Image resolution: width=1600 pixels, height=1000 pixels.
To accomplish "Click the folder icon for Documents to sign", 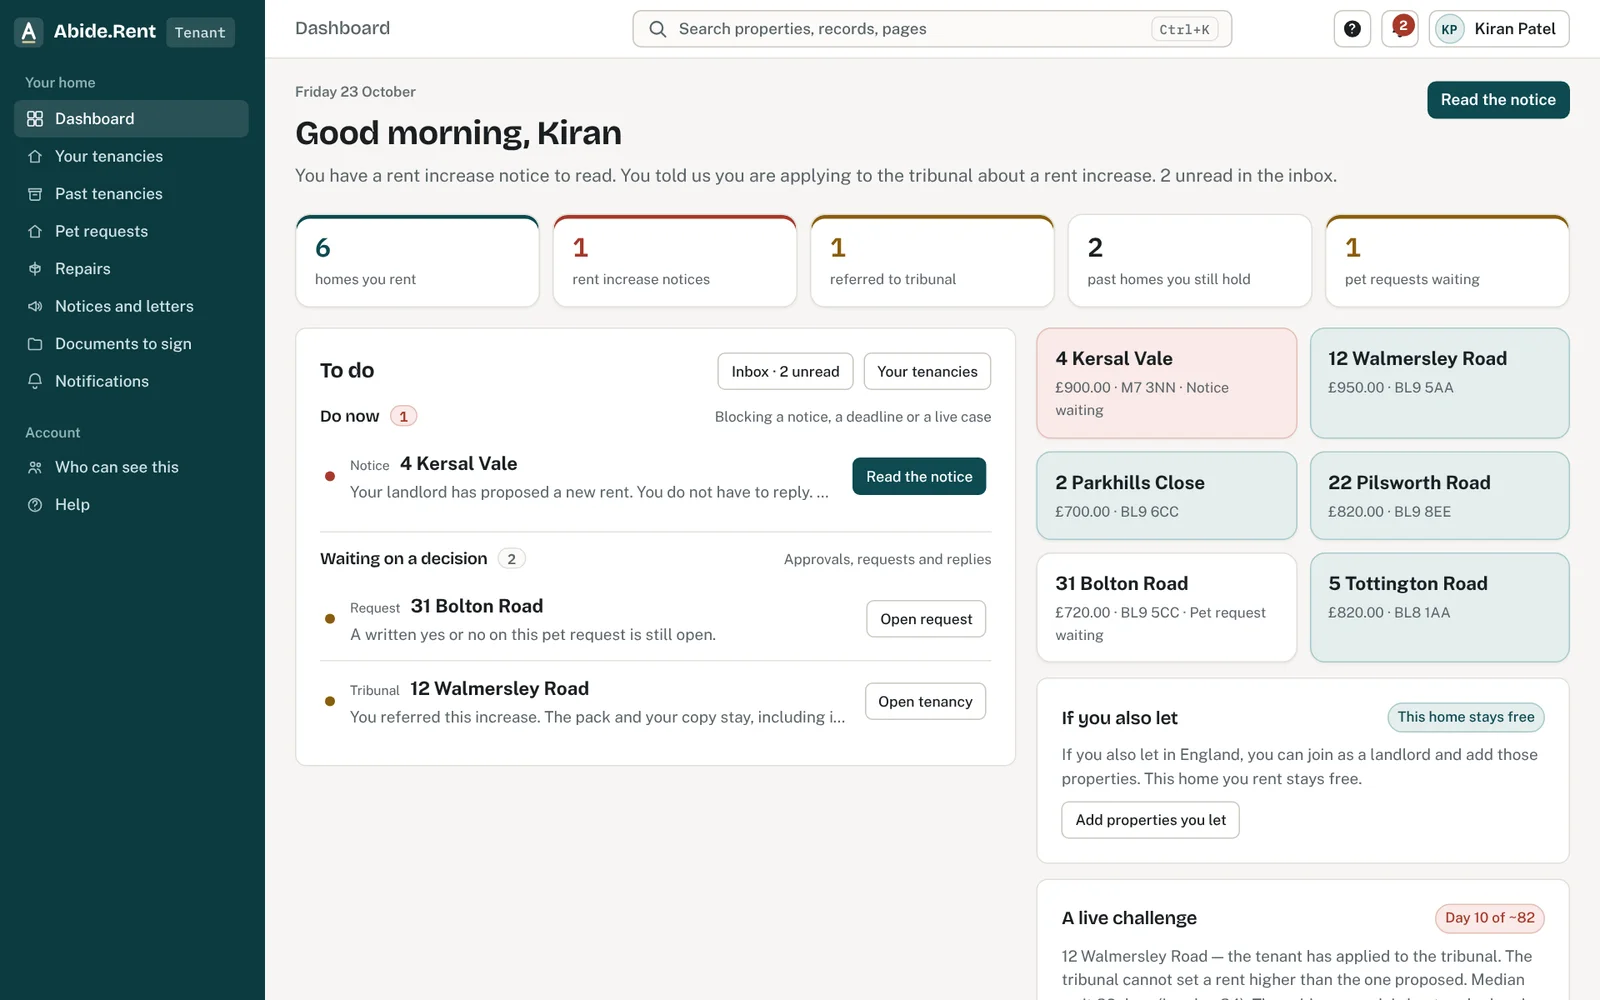I will click(x=35, y=344).
